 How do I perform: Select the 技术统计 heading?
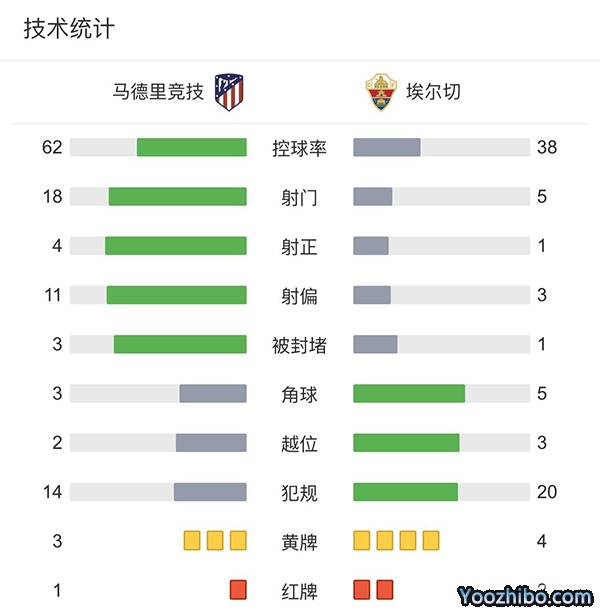click(x=69, y=29)
